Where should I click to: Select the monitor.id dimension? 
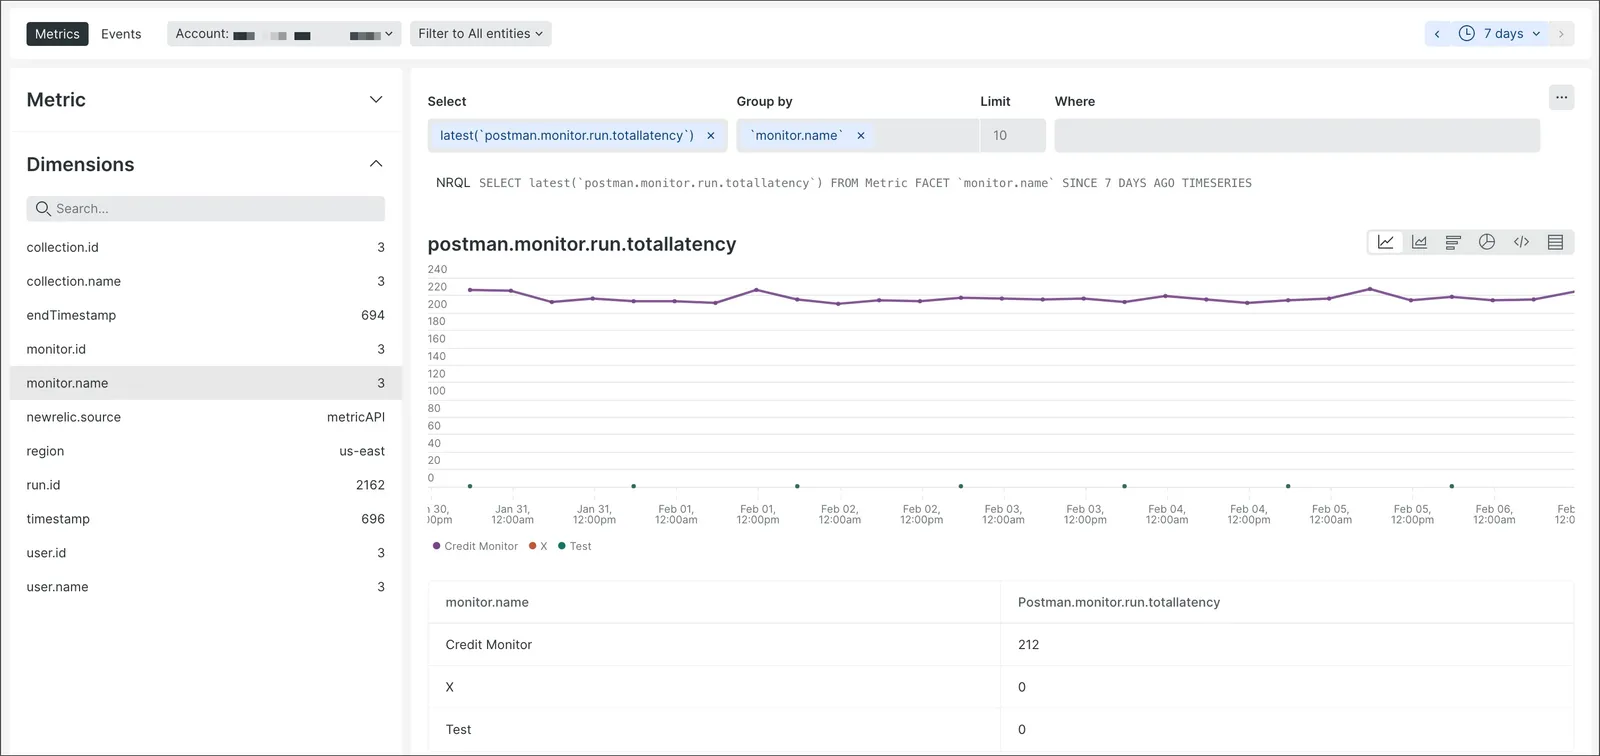[x=205, y=349]
